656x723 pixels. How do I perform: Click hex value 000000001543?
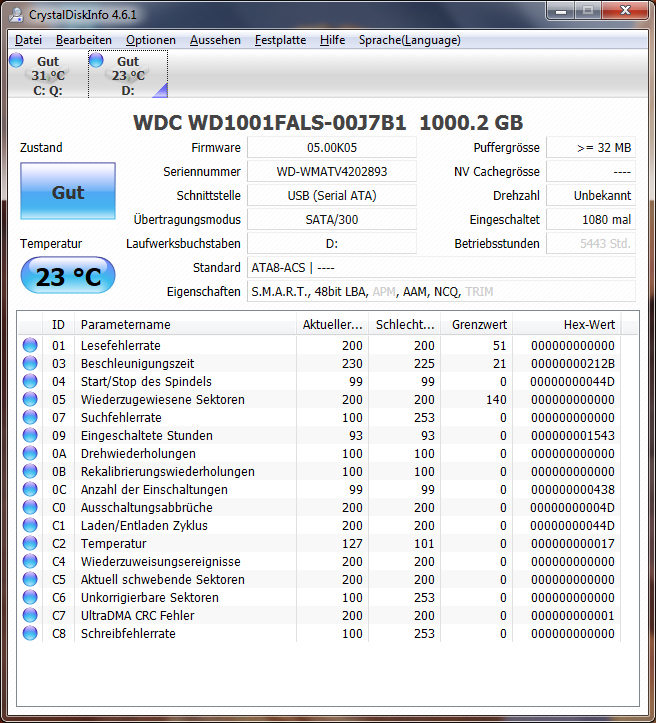pos(573,435)
